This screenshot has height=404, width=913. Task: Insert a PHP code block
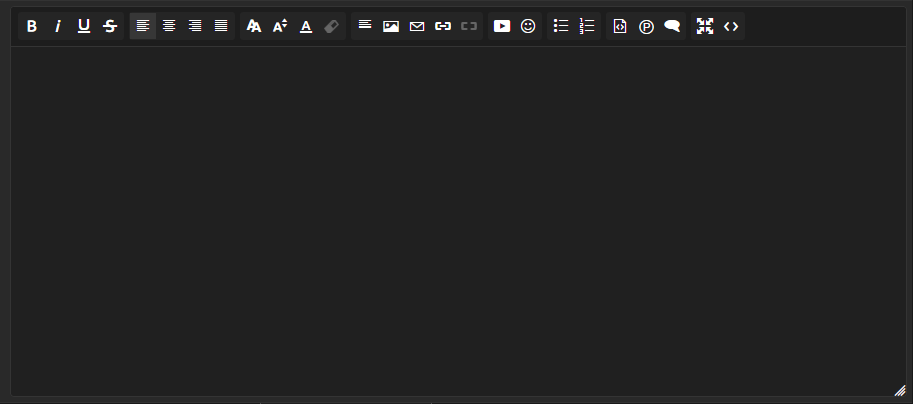tap(646, 26)
